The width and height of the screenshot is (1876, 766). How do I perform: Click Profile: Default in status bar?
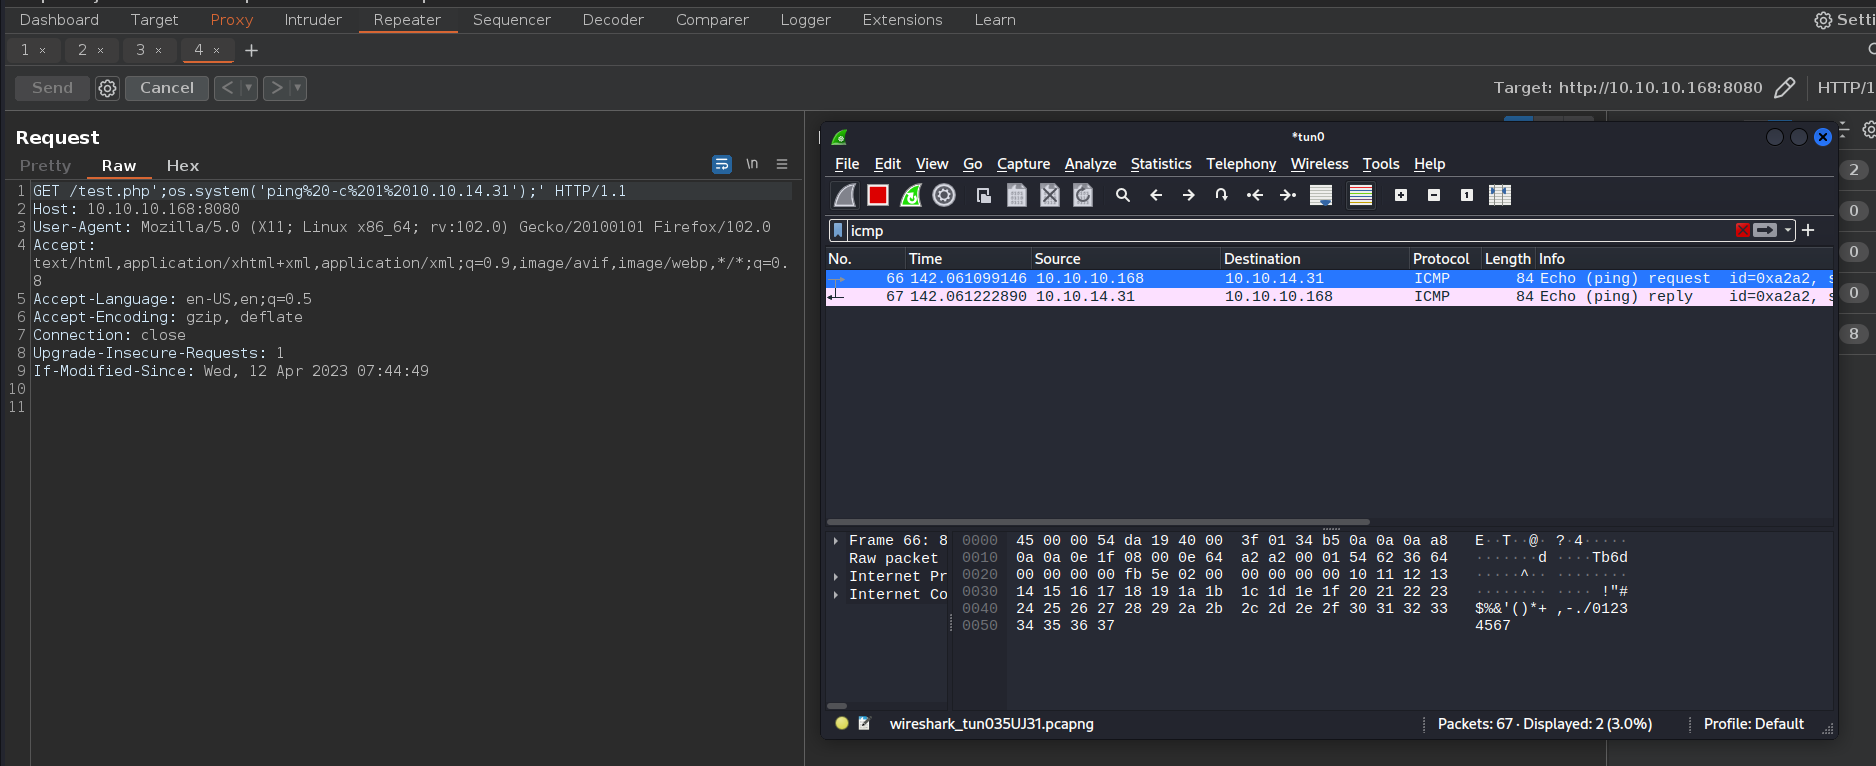coord(1753,723)
